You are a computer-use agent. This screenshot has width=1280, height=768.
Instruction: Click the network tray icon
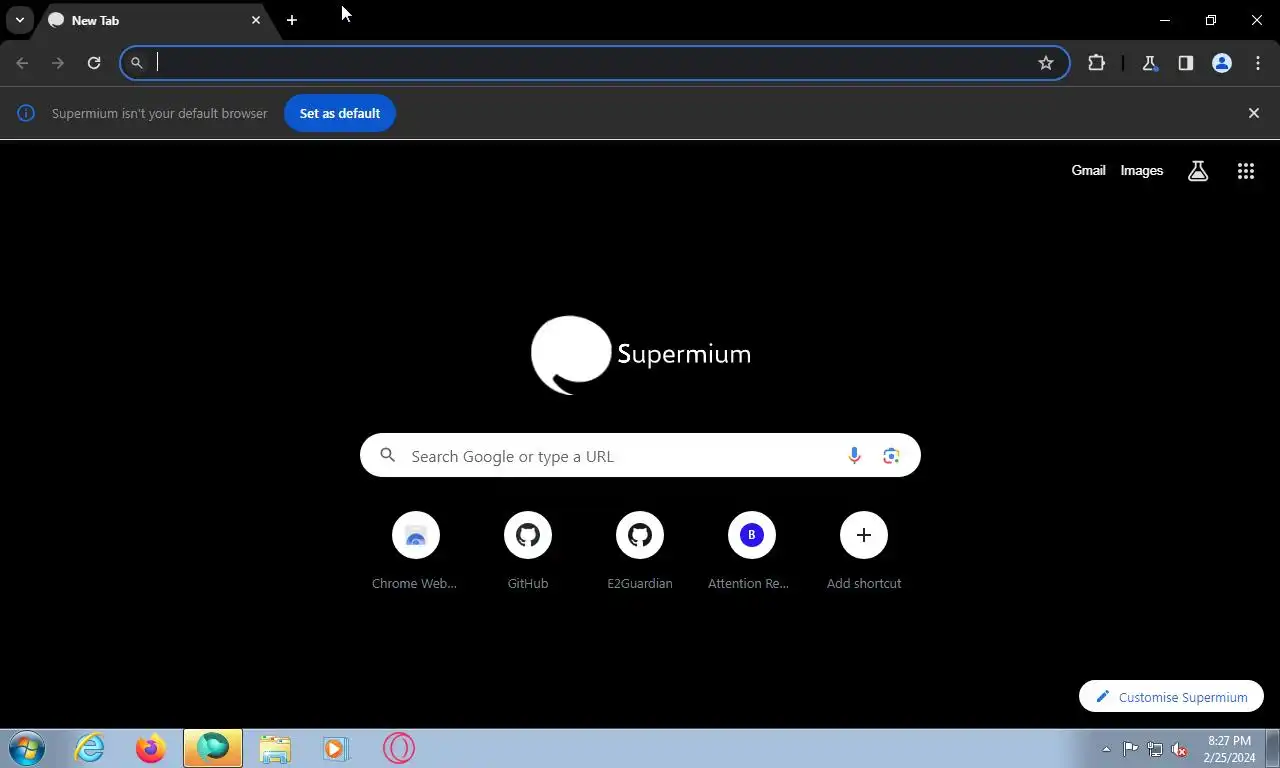point(1155,749)
